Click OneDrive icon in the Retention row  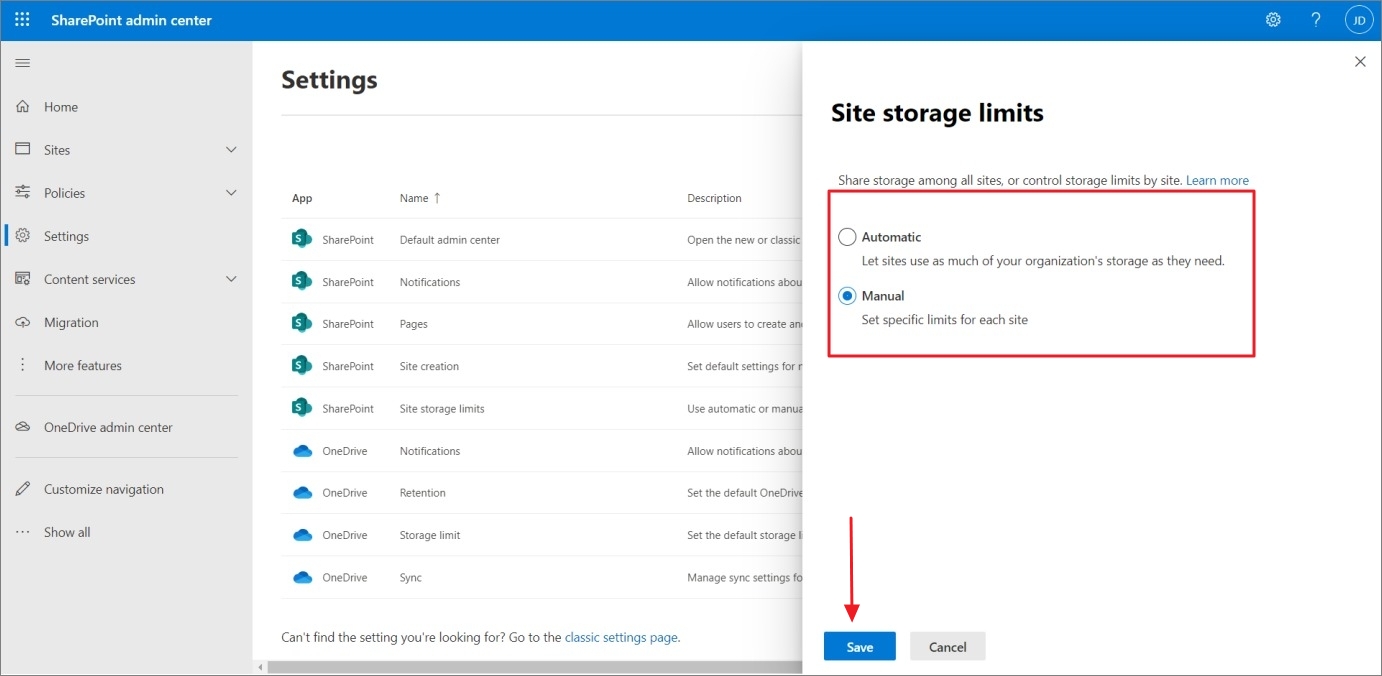(302, 493)
